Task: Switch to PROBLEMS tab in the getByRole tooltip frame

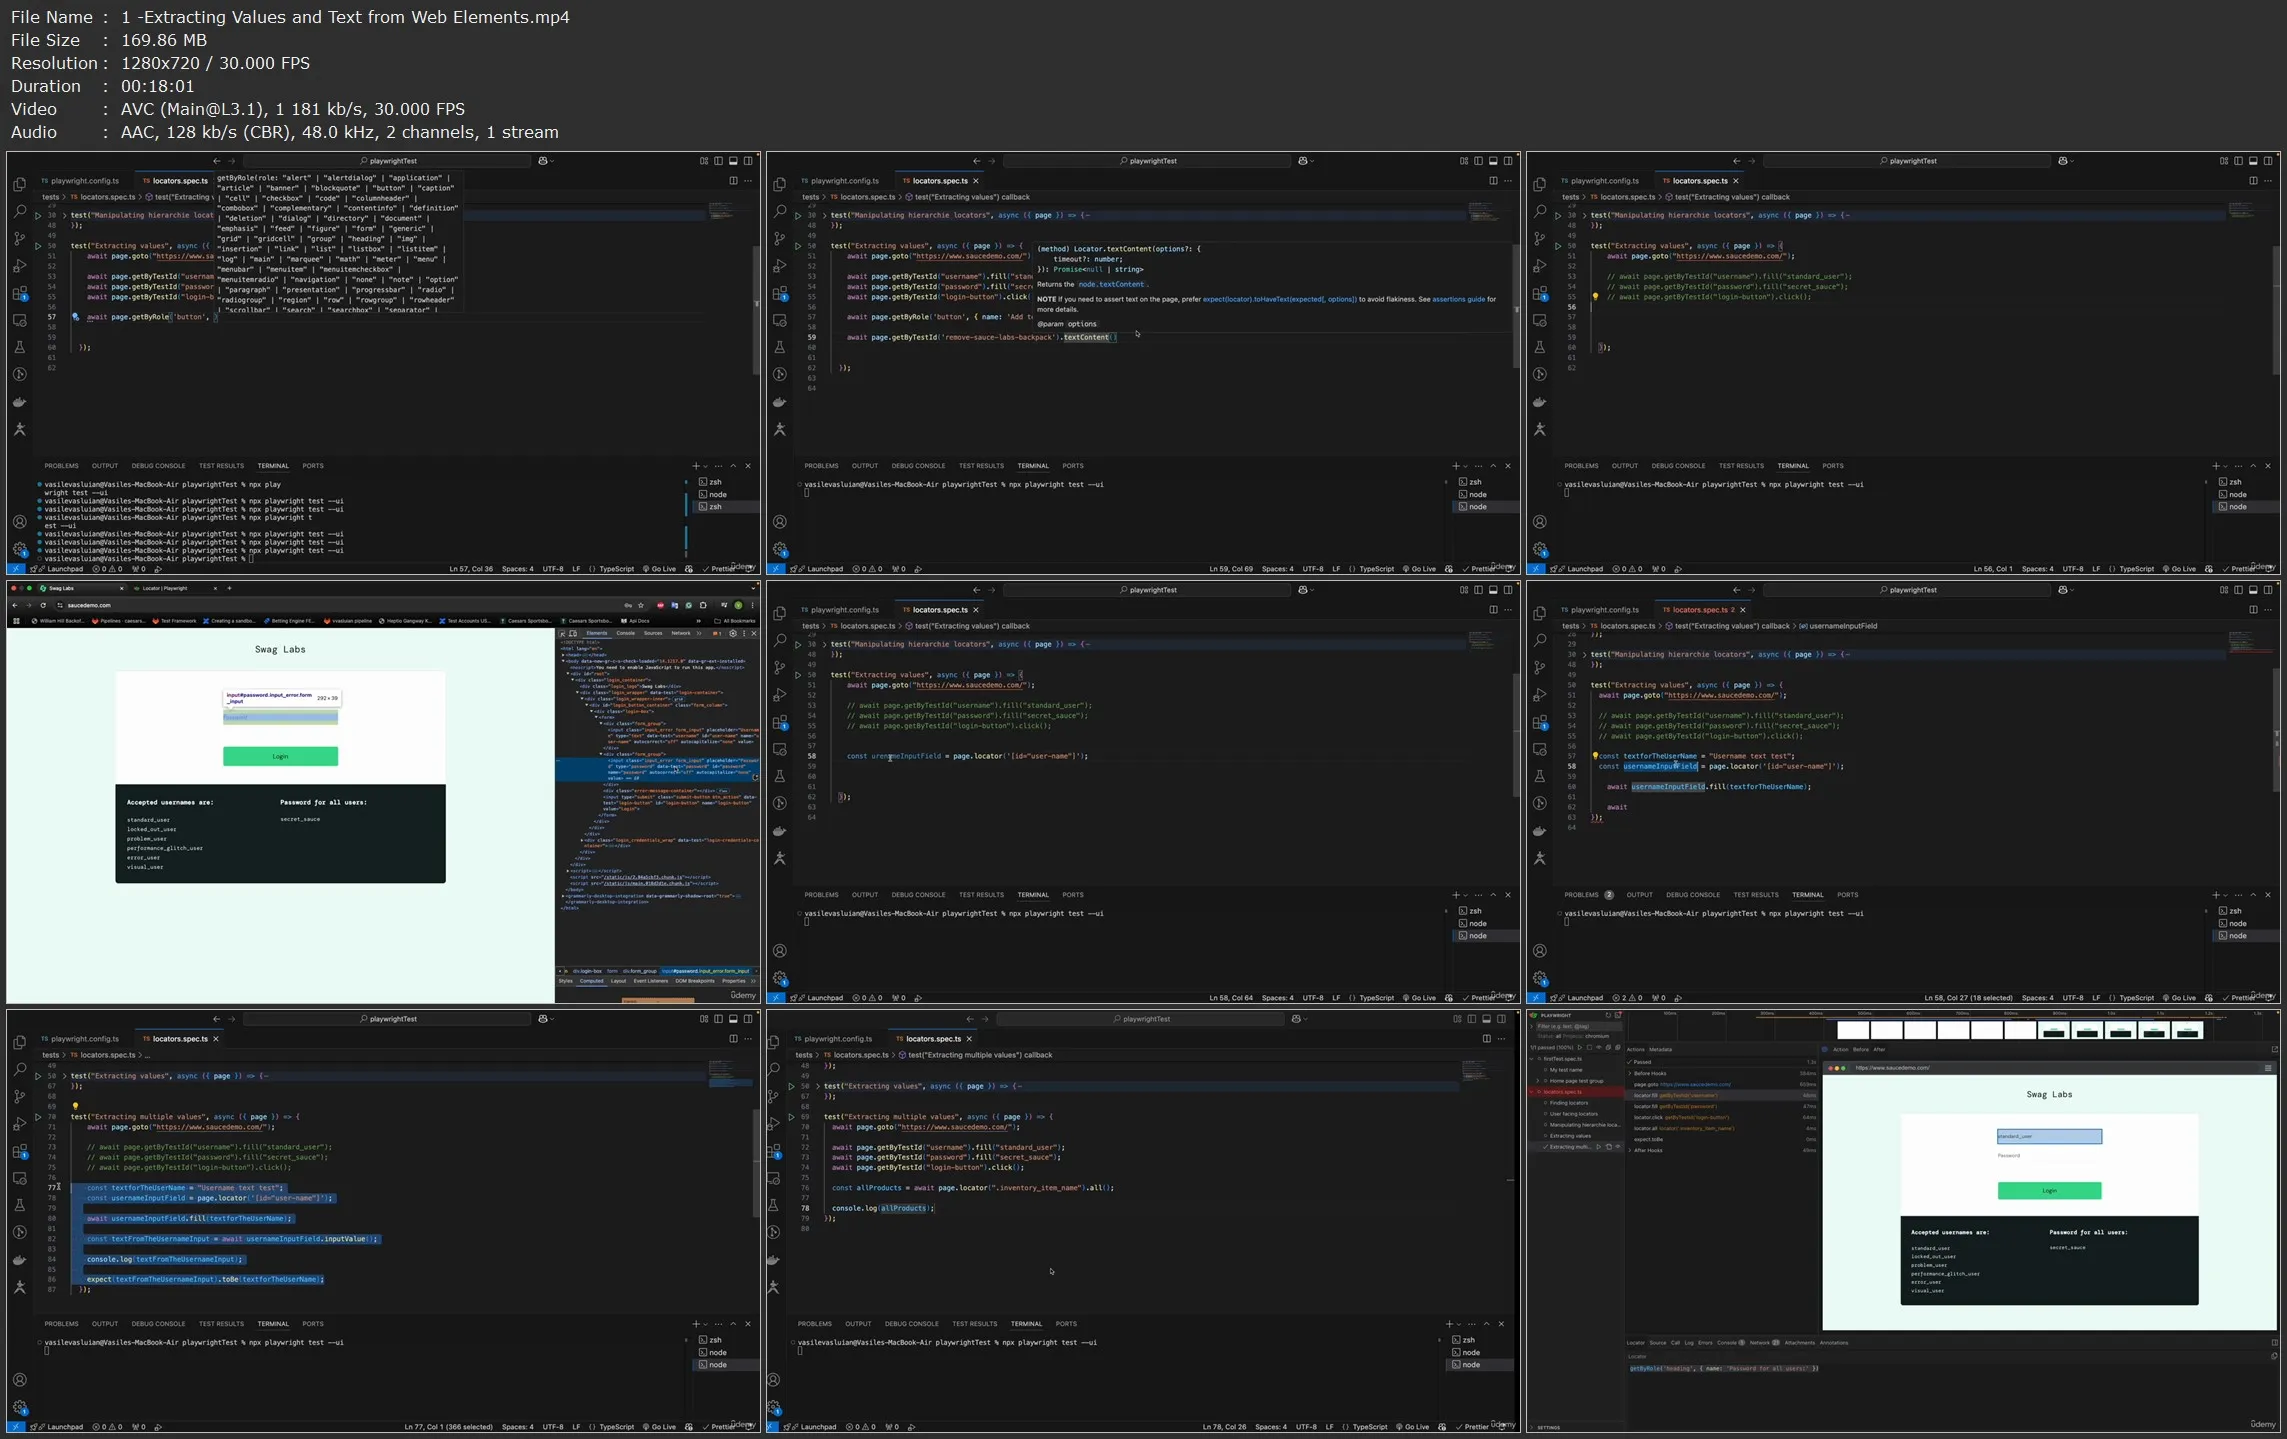Action: [x=61, y=466]
